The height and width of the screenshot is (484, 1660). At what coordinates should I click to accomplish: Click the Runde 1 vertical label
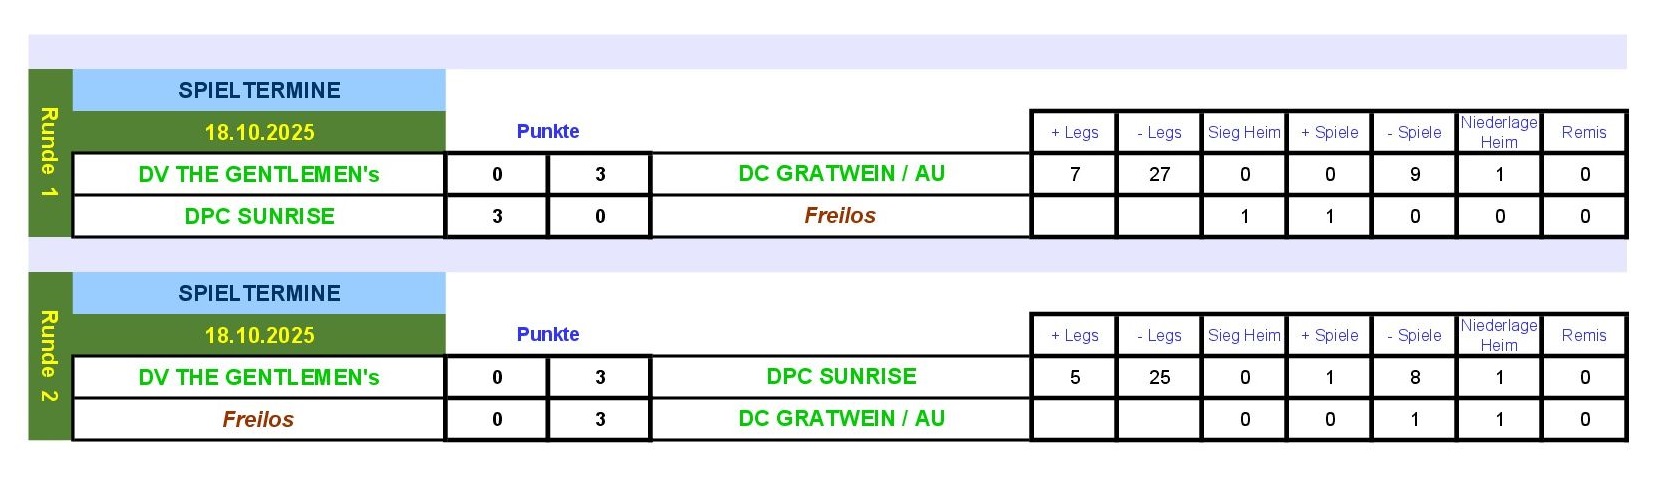pyautogui.click(x=49, y=152)
